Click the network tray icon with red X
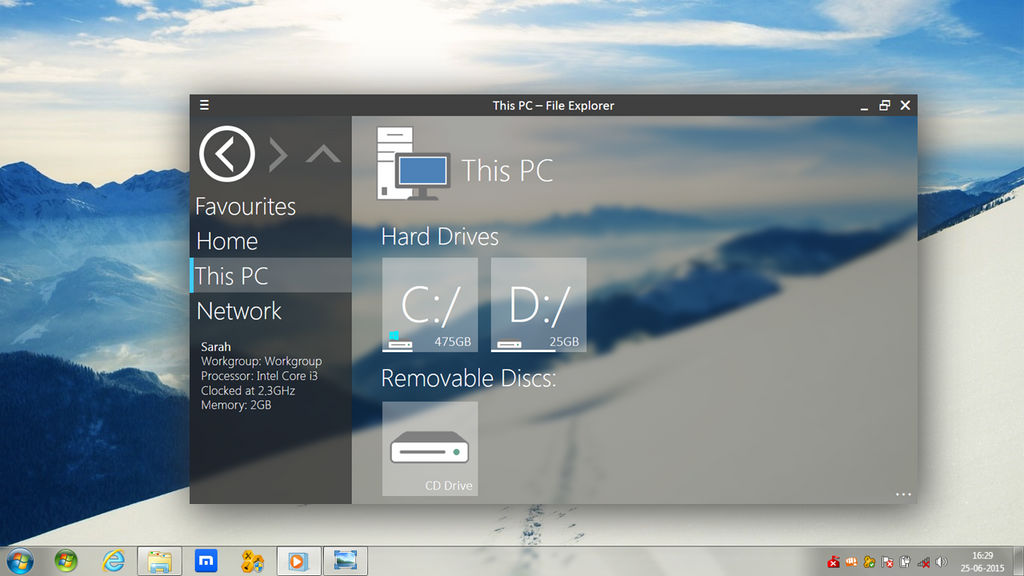The height and width of the screenshot is (576, 1024). pyautogui.click(x=923, y=562)
